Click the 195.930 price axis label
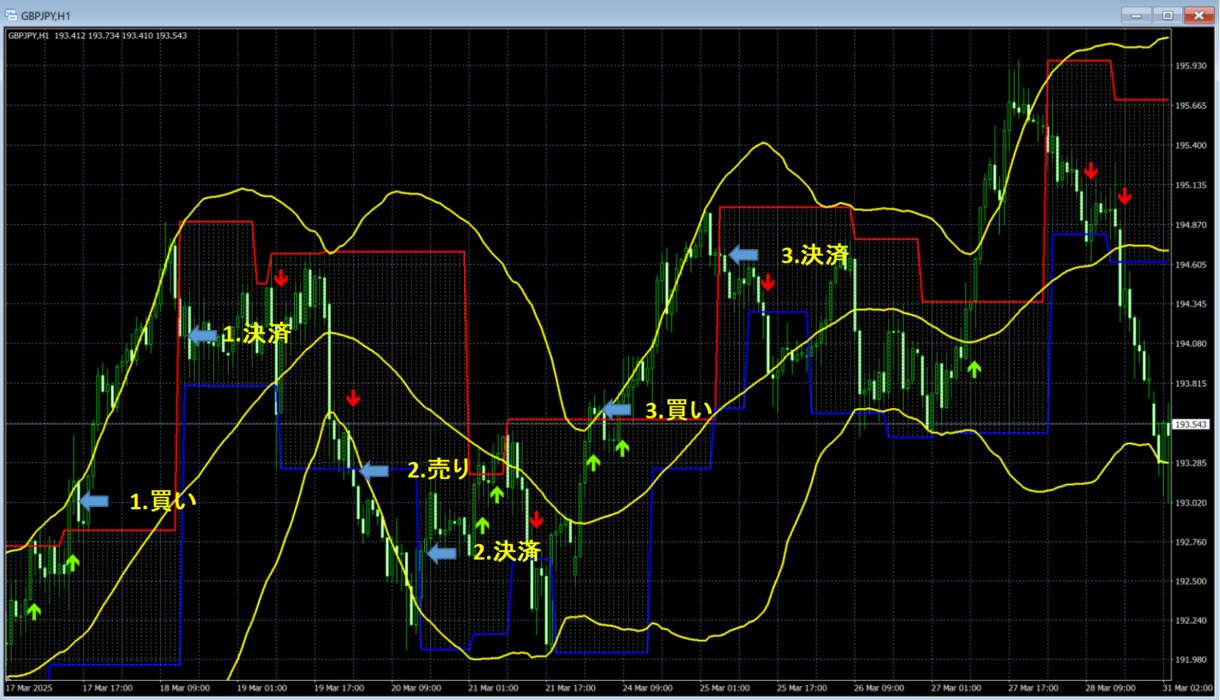Viewport: 1220px width, 700px height. [1190, 66]
